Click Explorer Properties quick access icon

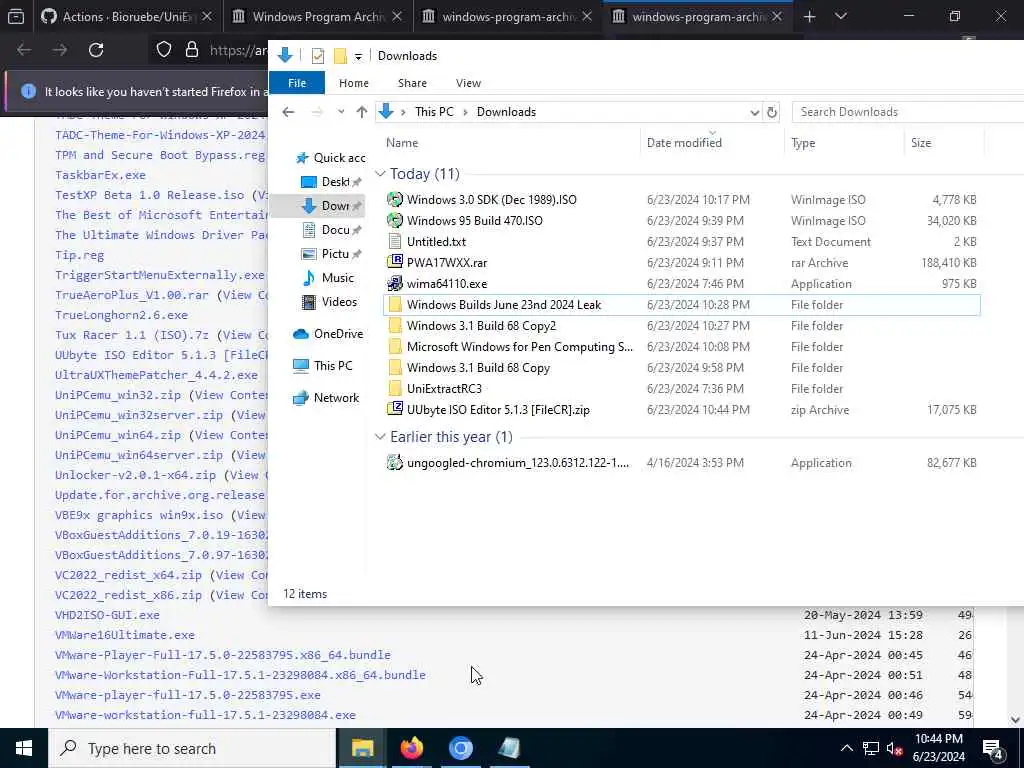point(318,56)
